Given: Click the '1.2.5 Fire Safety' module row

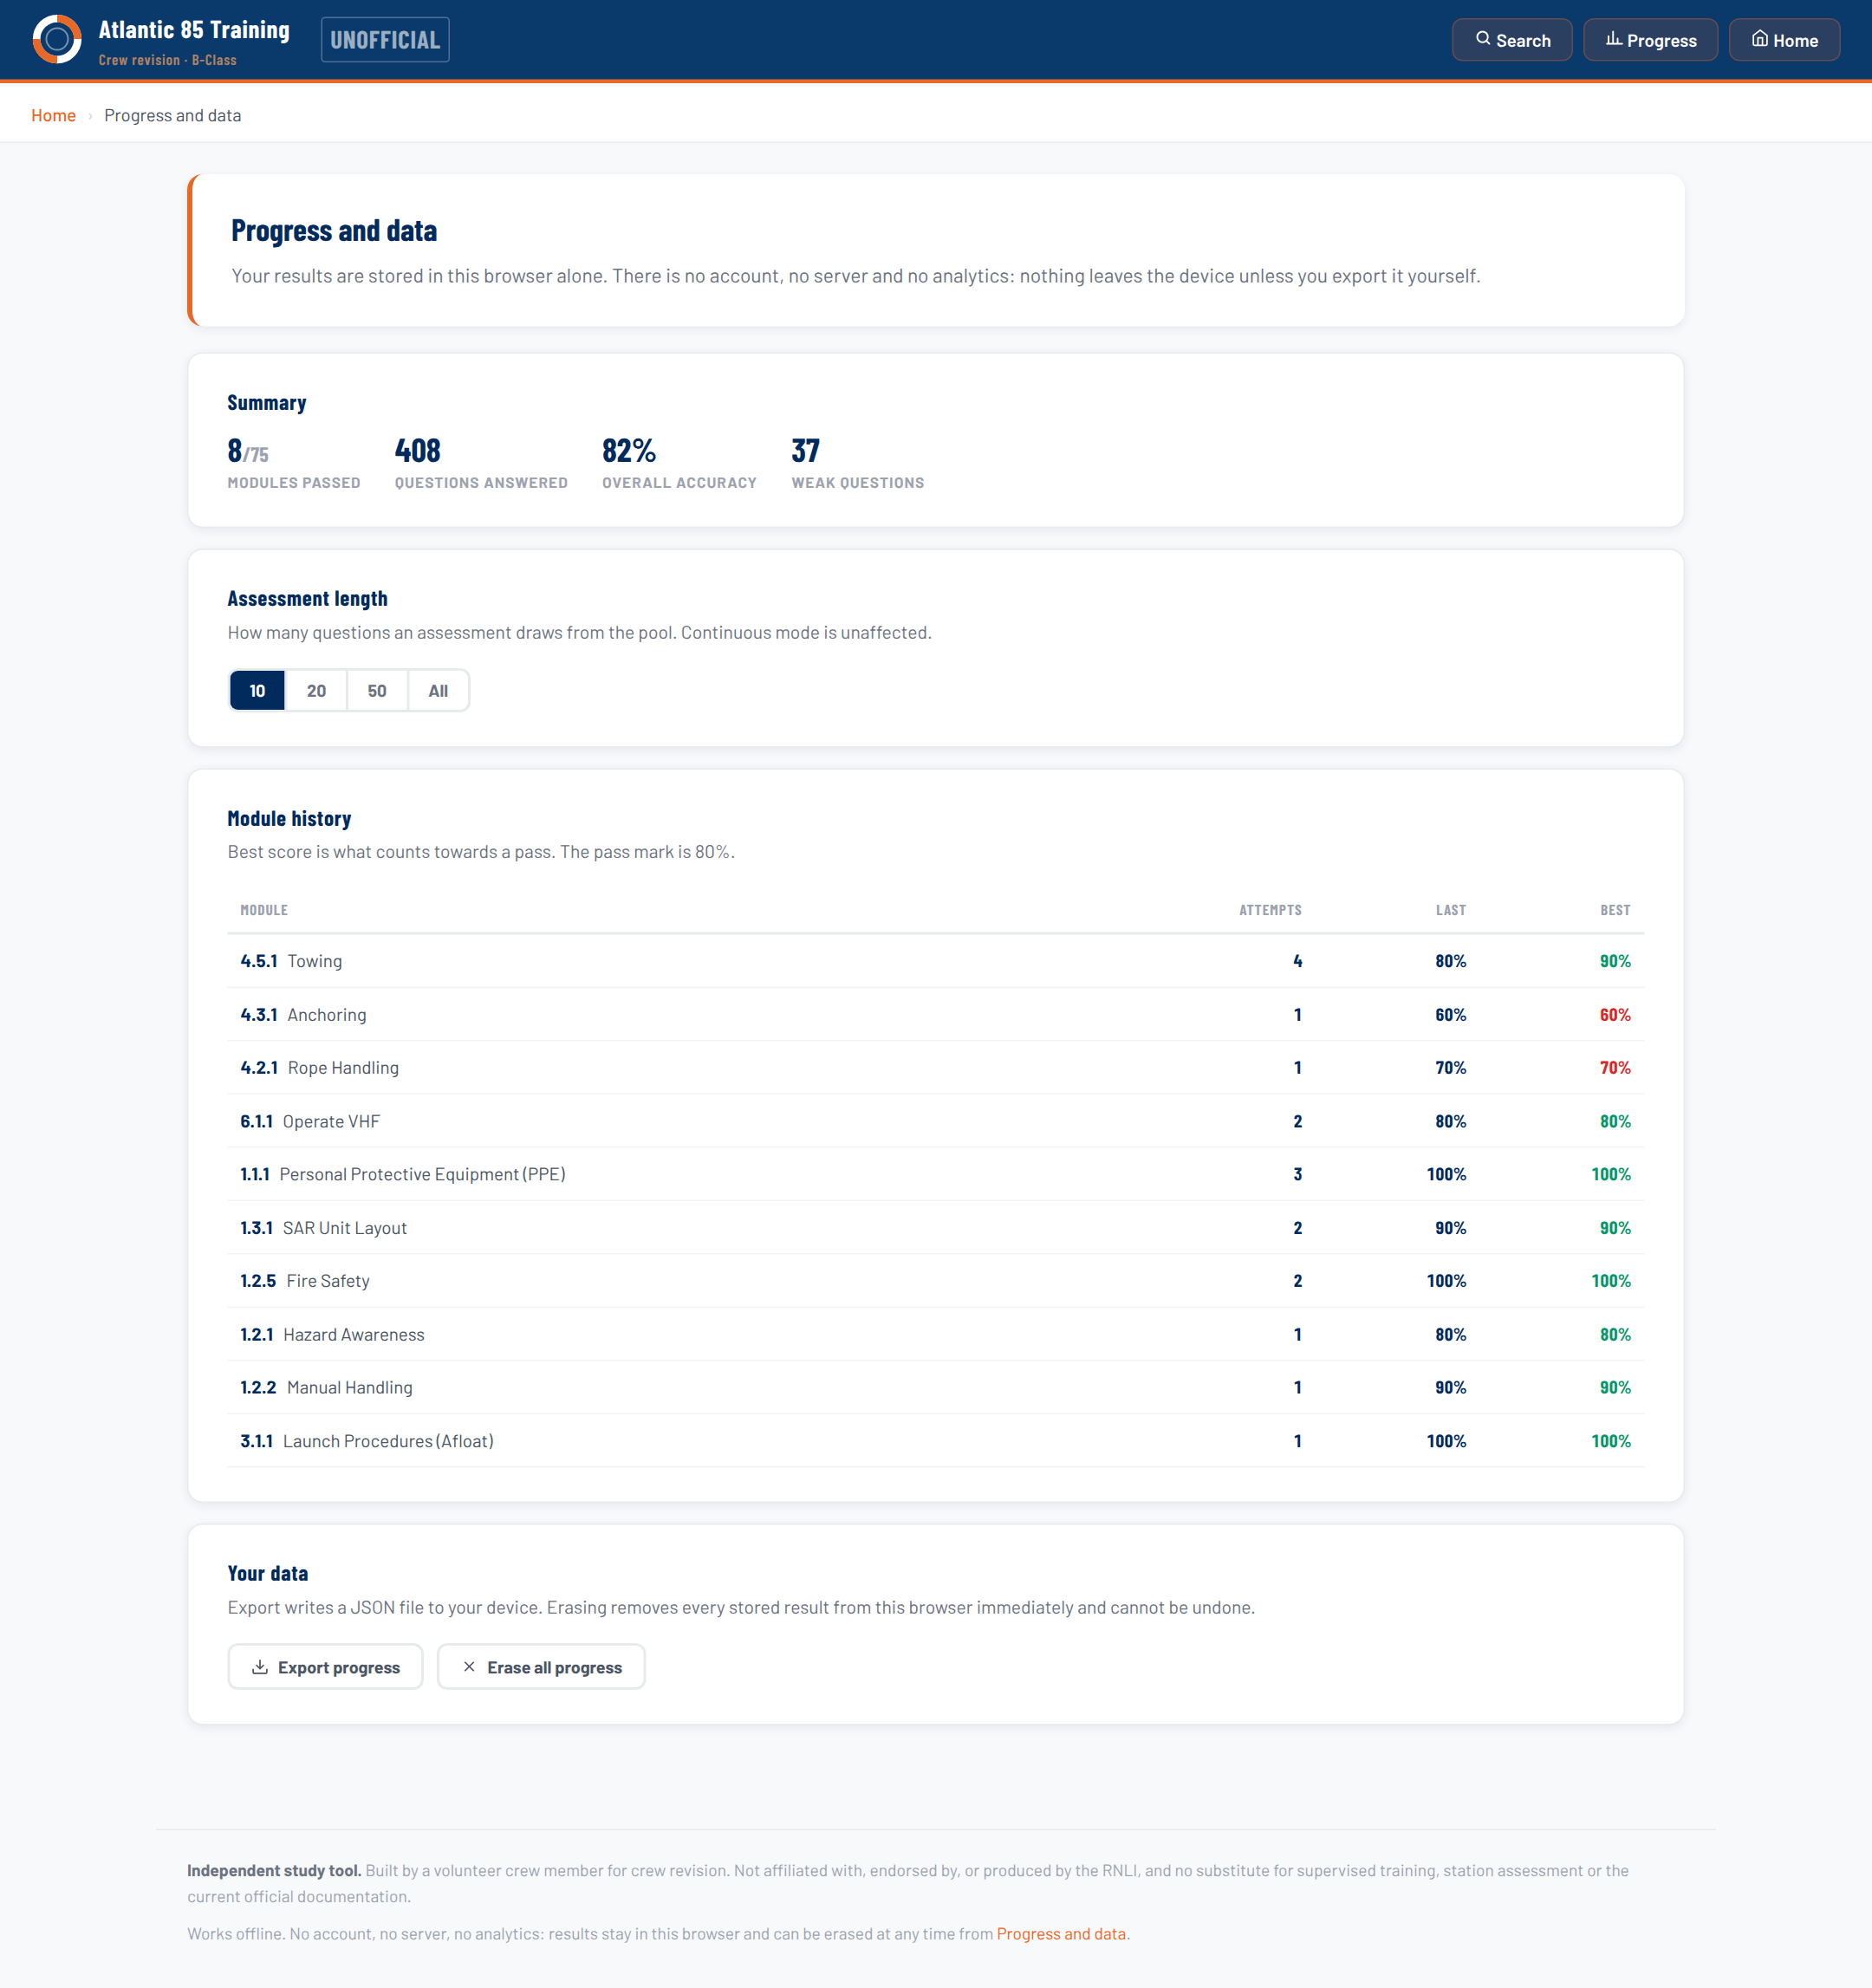Looking at the screenshot, I should tap(935, 1281).
